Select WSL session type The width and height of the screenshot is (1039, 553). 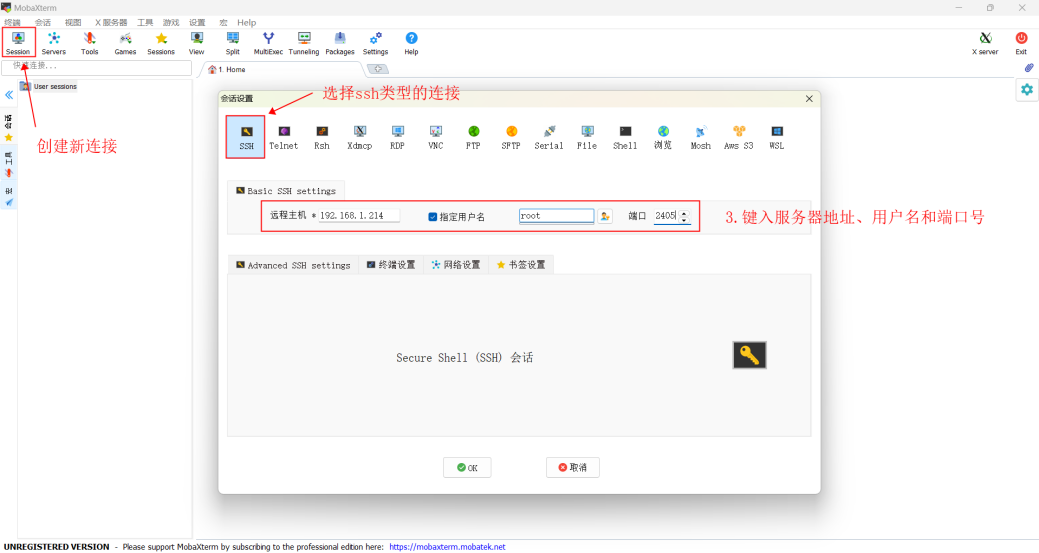click(777, 138)
